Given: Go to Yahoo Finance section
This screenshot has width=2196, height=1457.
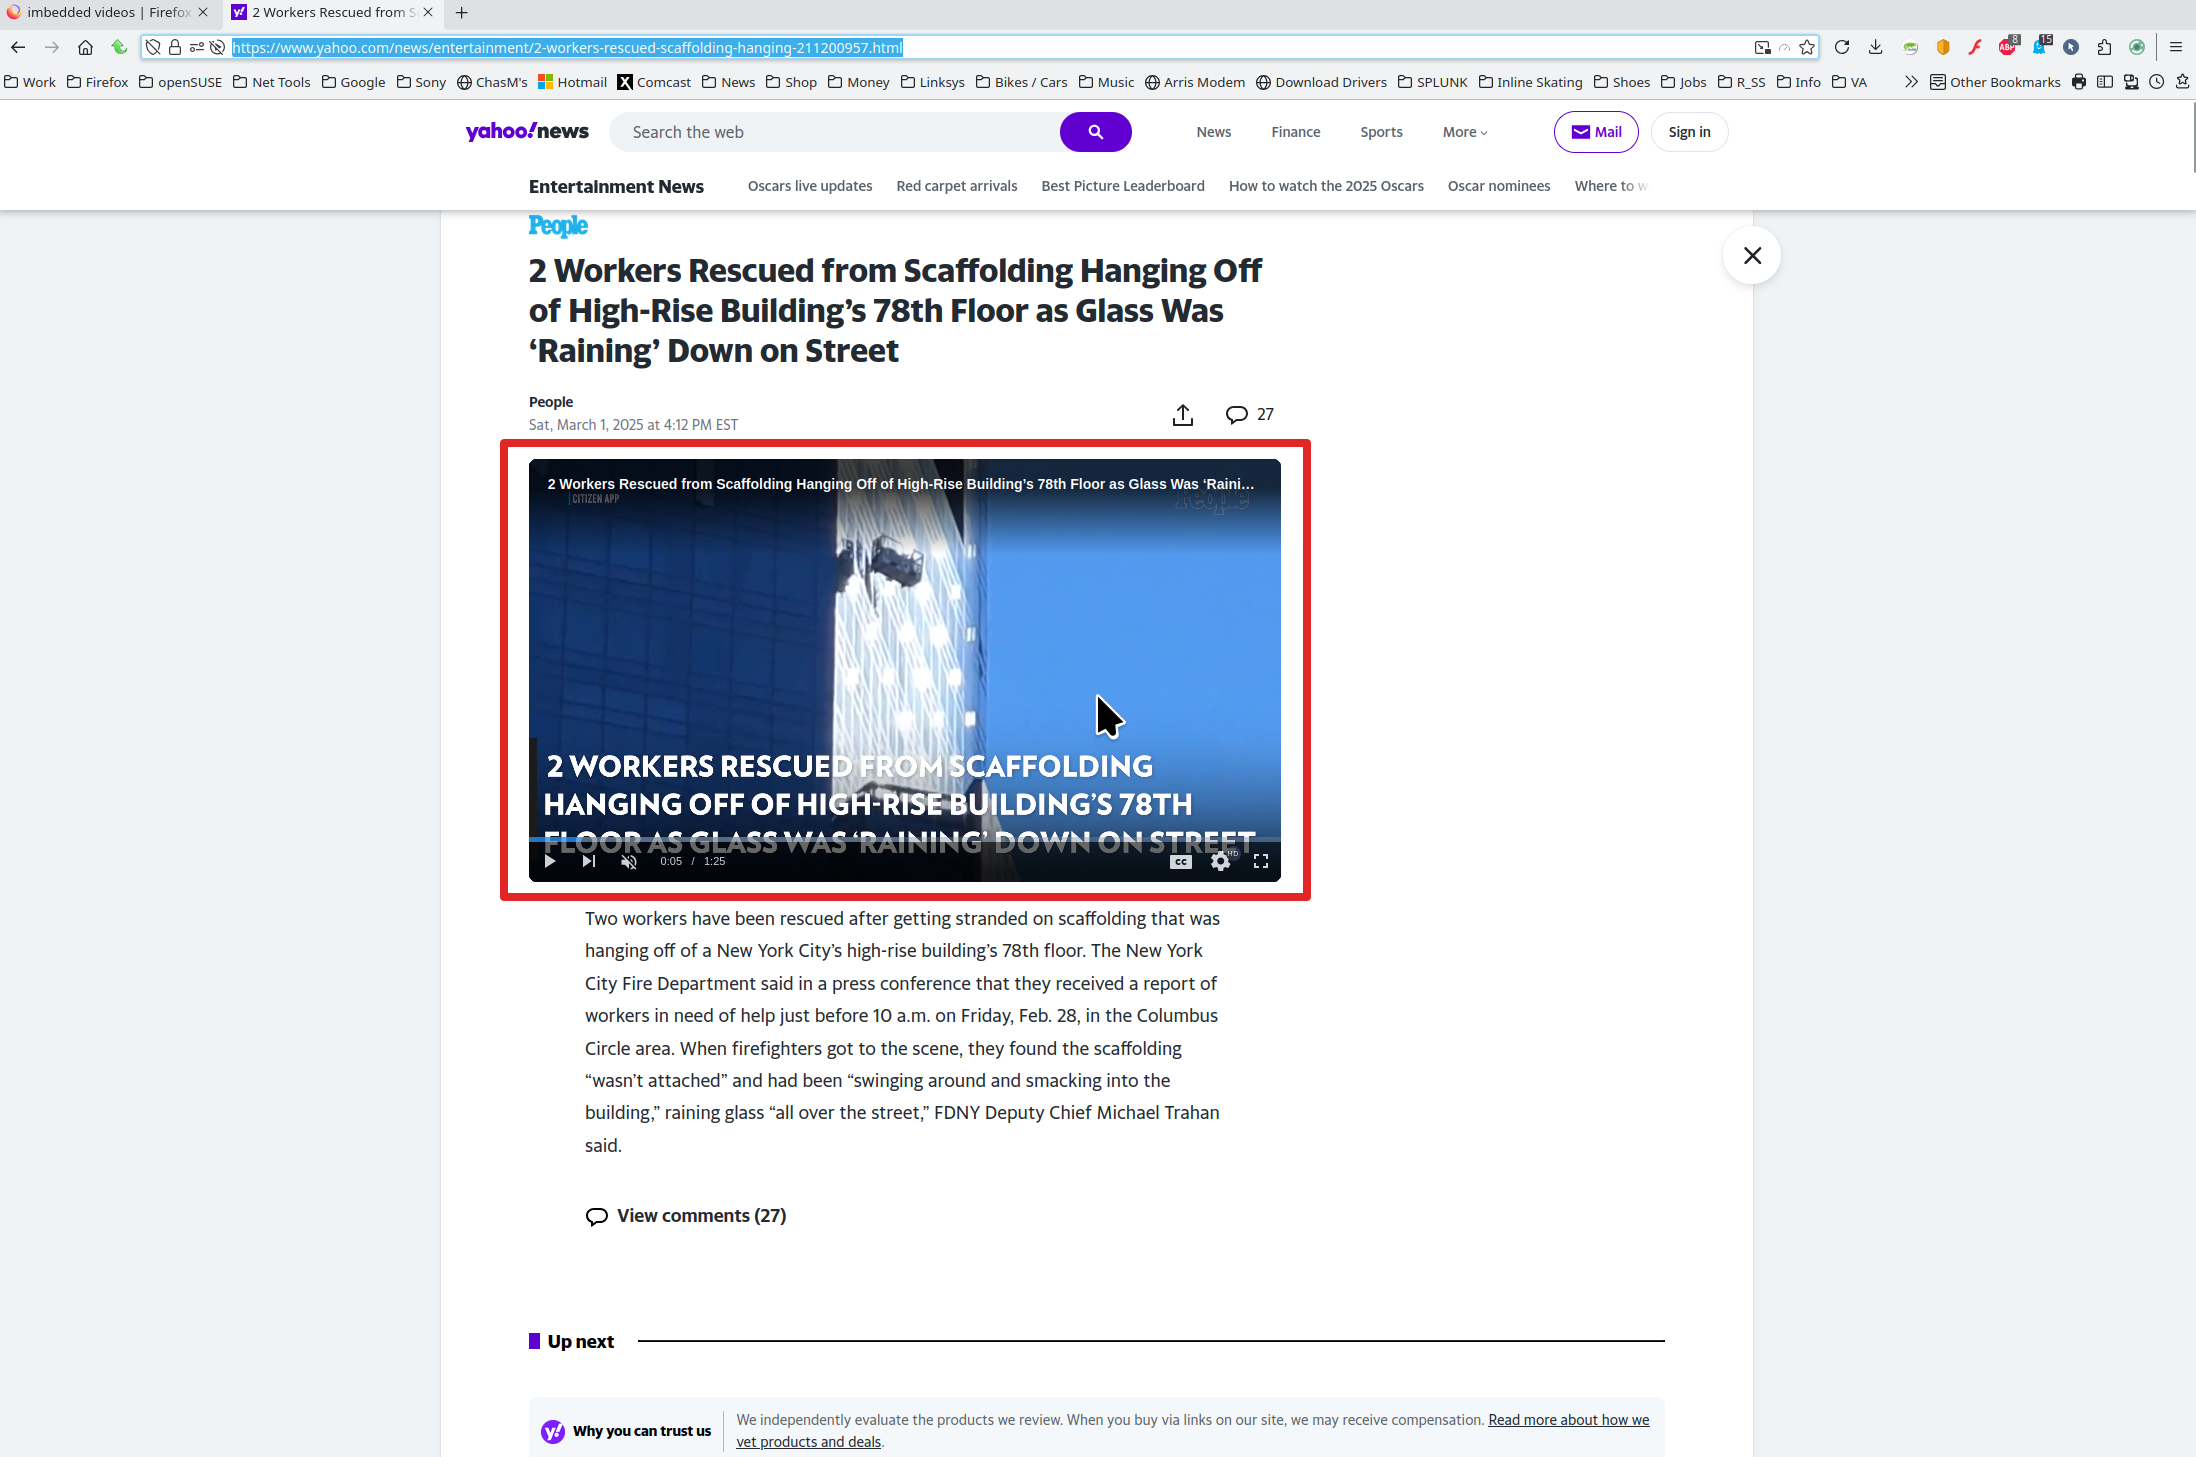Looking at the screenshot, I should coord(1296,132).
